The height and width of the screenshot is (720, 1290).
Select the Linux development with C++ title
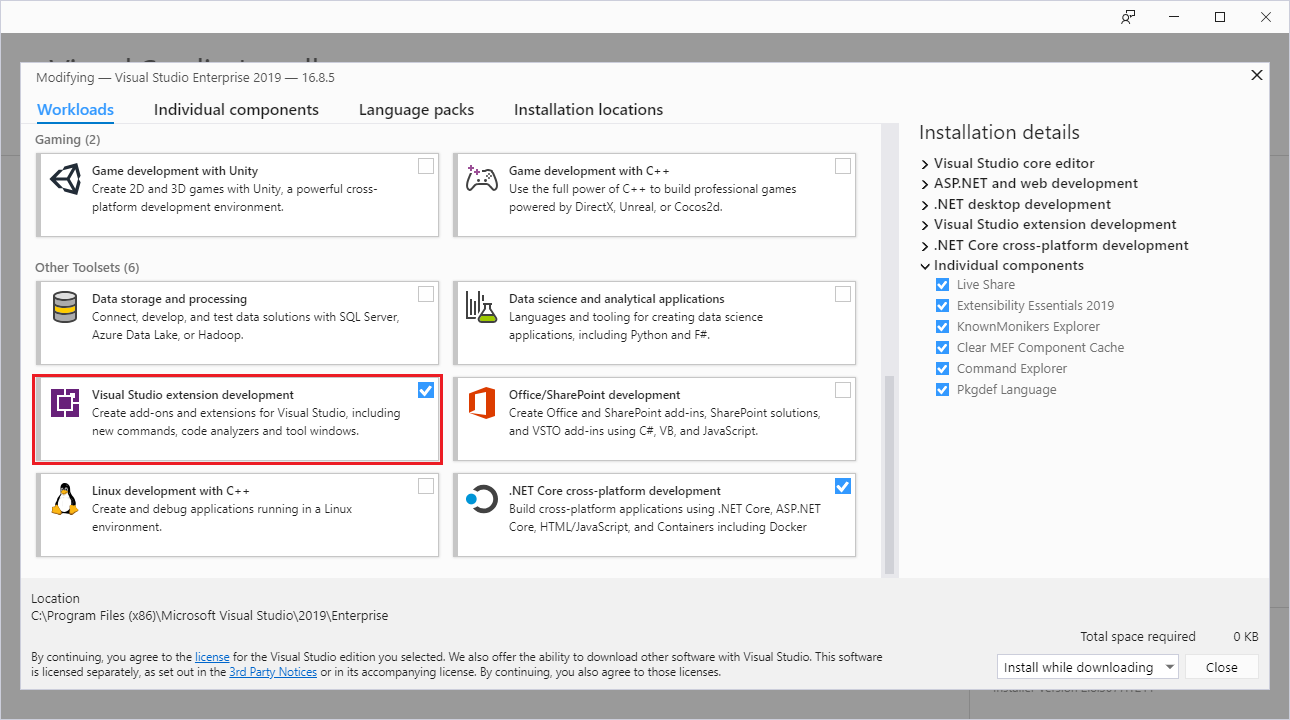pos(171,491)
